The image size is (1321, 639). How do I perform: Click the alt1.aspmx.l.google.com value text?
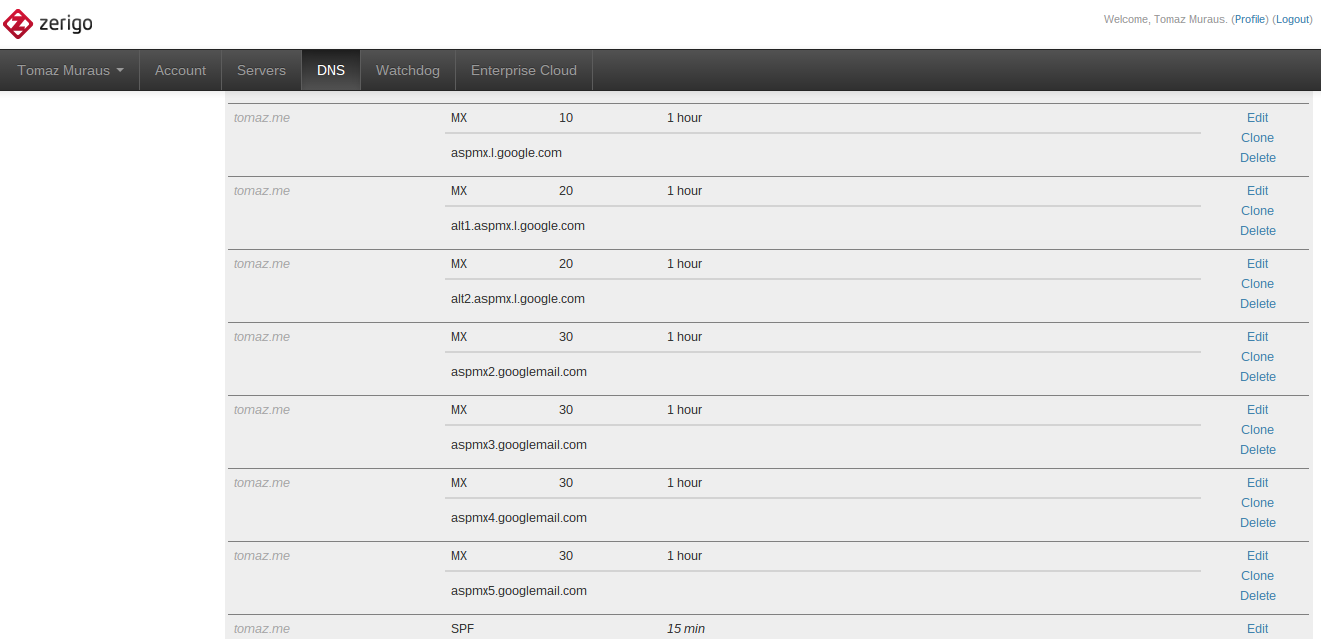tap(518, 226)
